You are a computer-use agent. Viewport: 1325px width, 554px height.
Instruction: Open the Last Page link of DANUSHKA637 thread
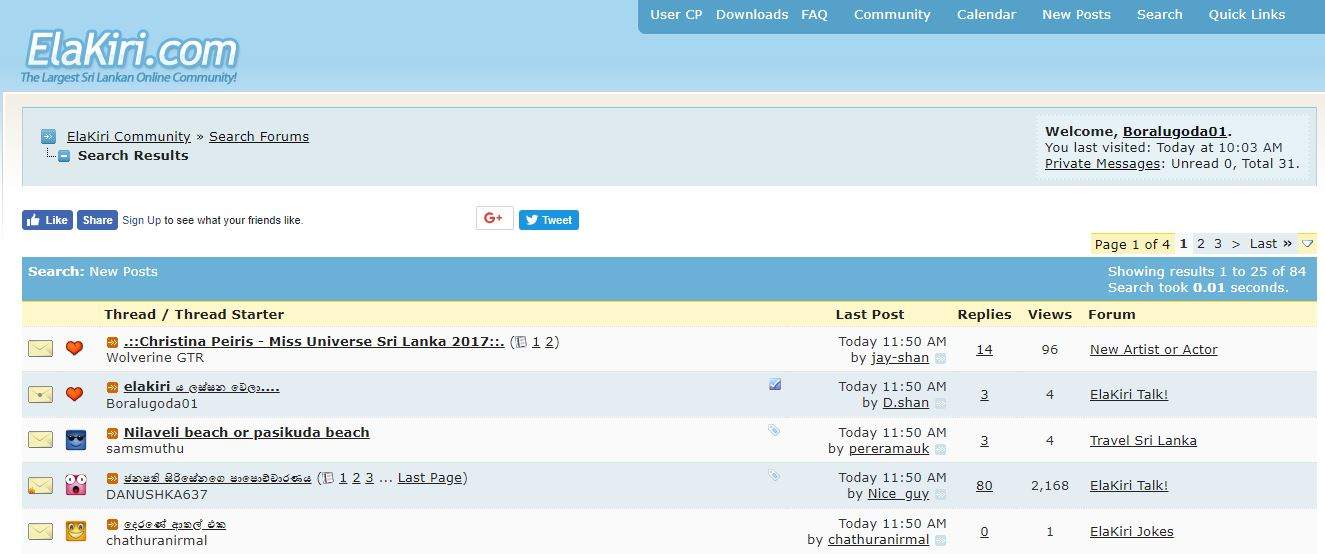click(x=430, y=478)
